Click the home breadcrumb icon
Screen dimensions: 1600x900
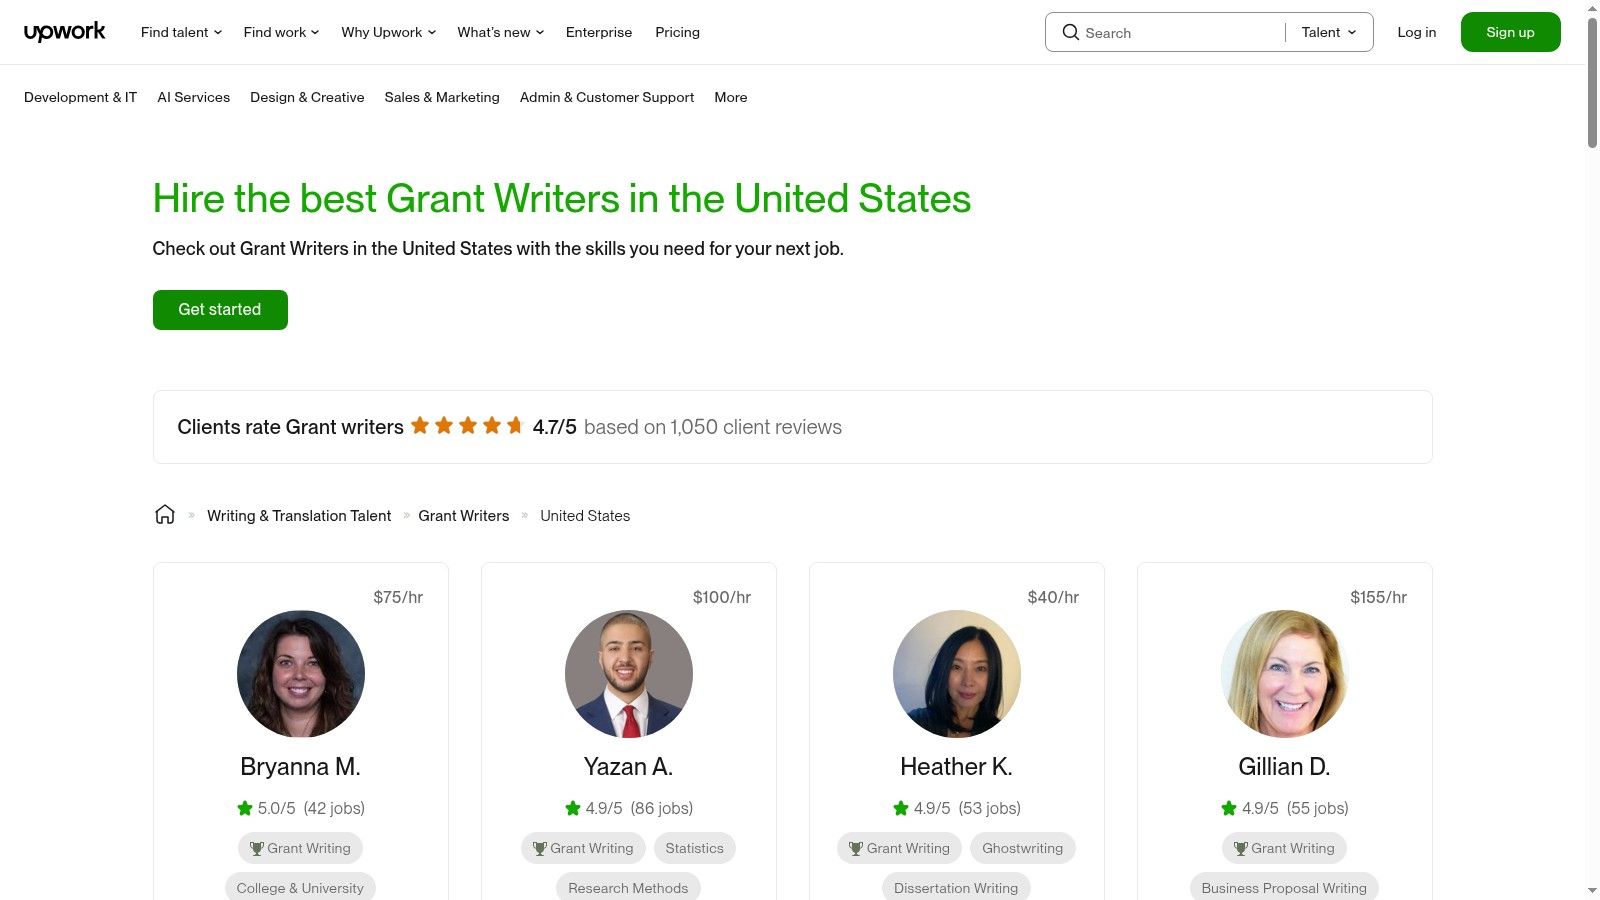point(165,515)
